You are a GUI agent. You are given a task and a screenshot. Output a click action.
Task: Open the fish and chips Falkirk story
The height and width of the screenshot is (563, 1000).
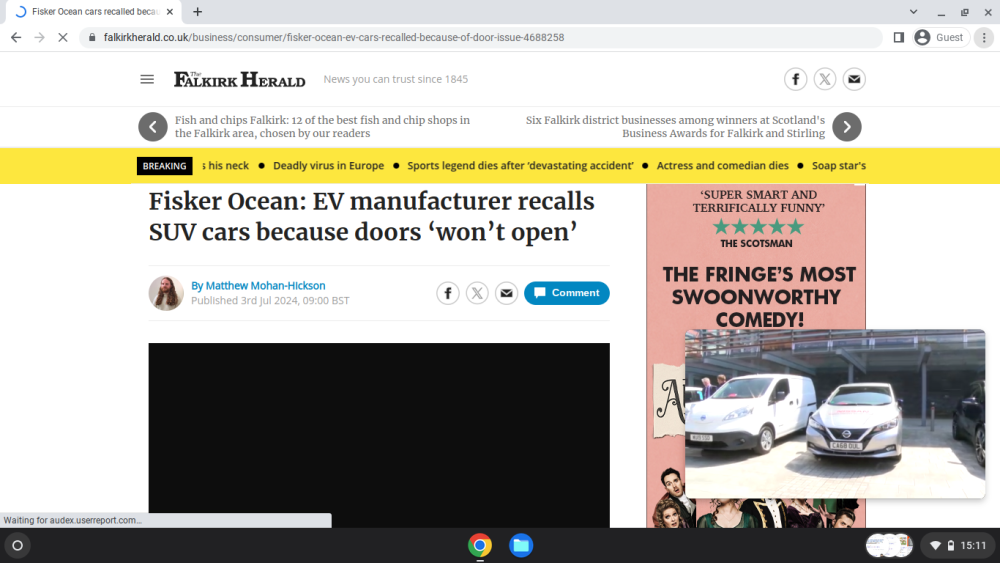(323, 127)
